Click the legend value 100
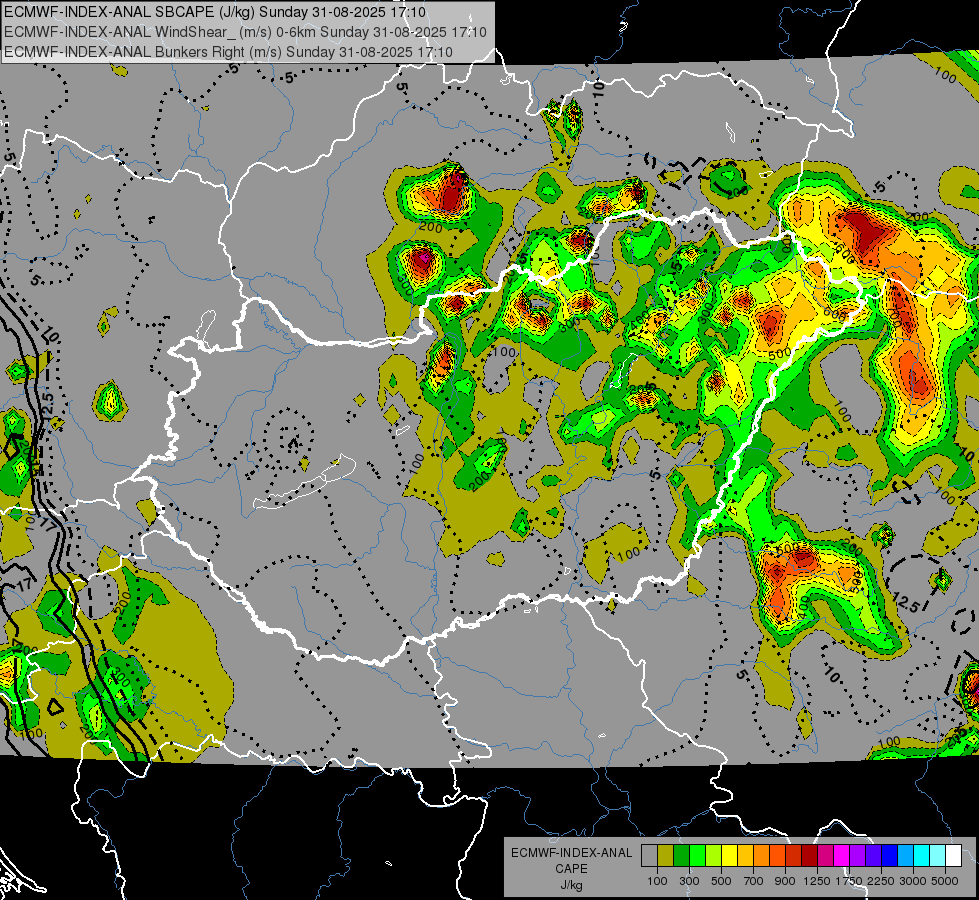 click(657, 881)
